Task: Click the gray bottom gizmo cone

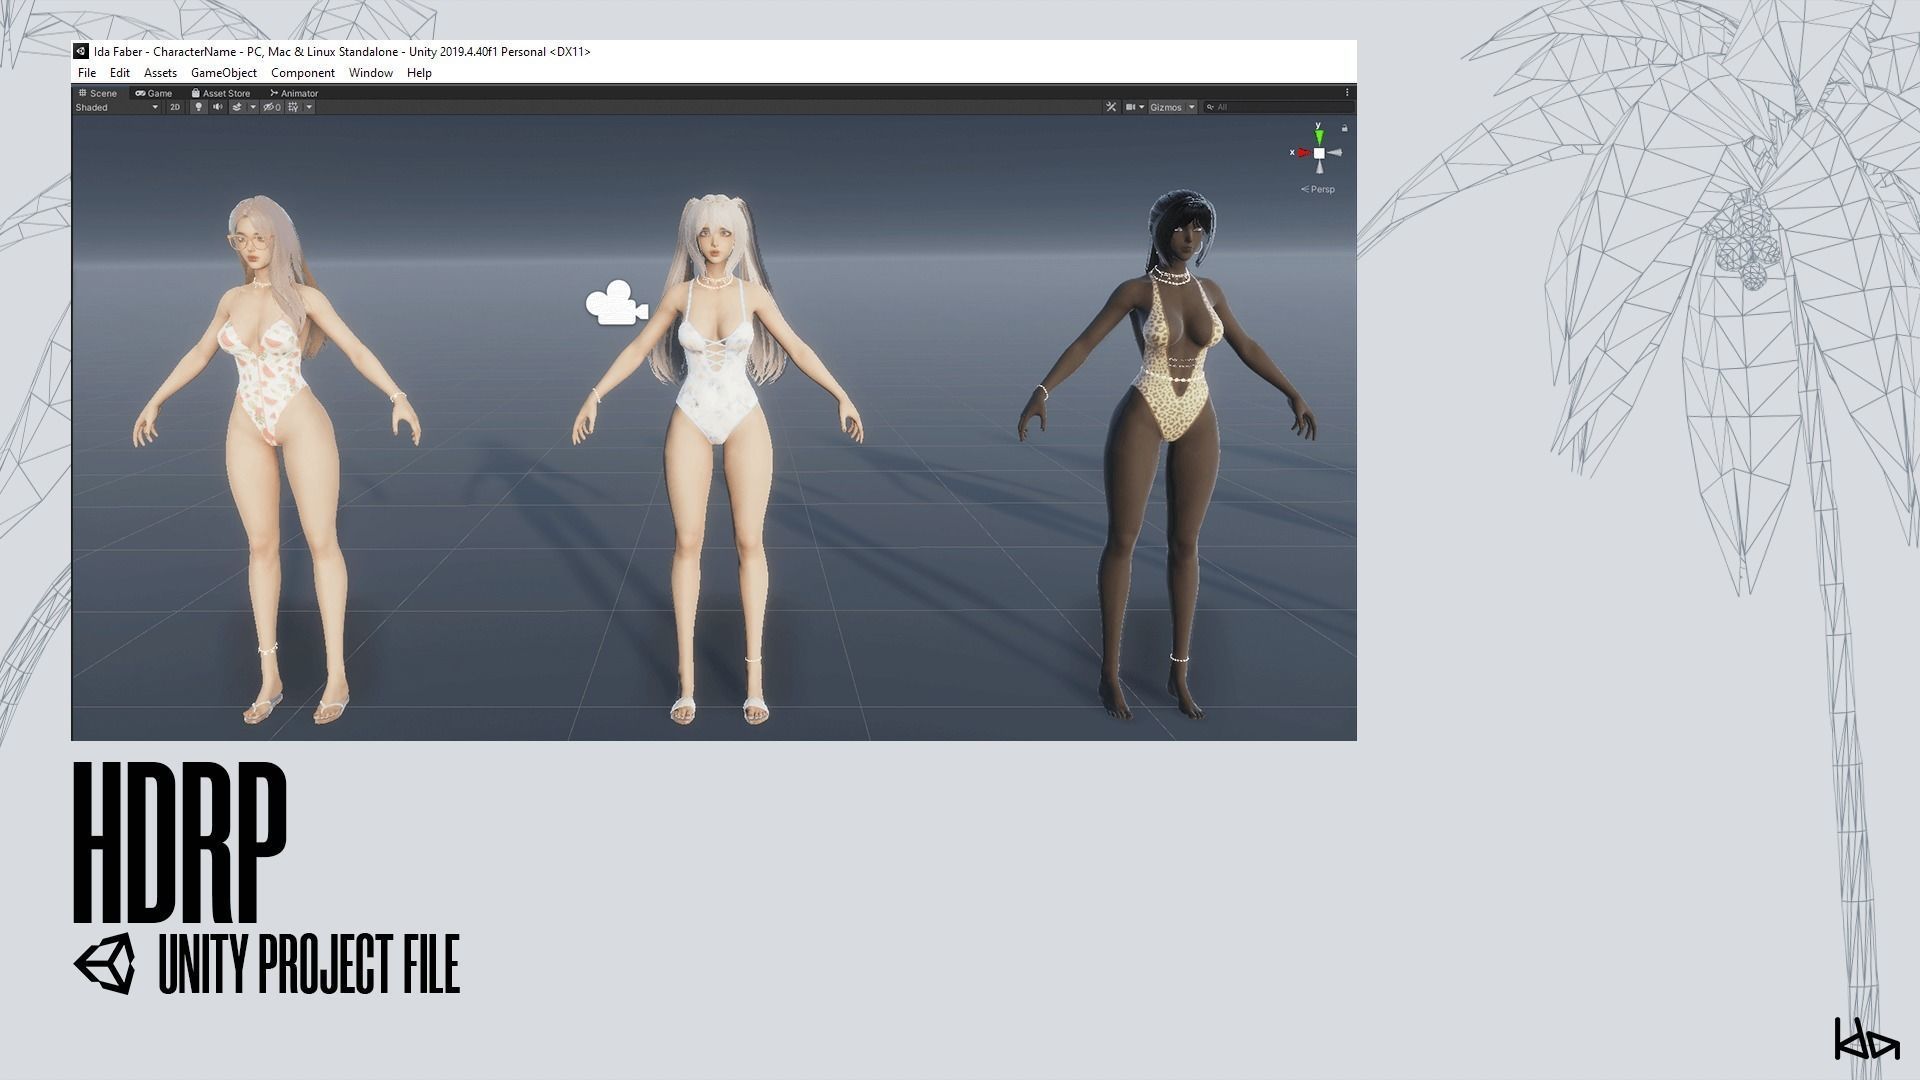Action: (x=1319, y=167)
